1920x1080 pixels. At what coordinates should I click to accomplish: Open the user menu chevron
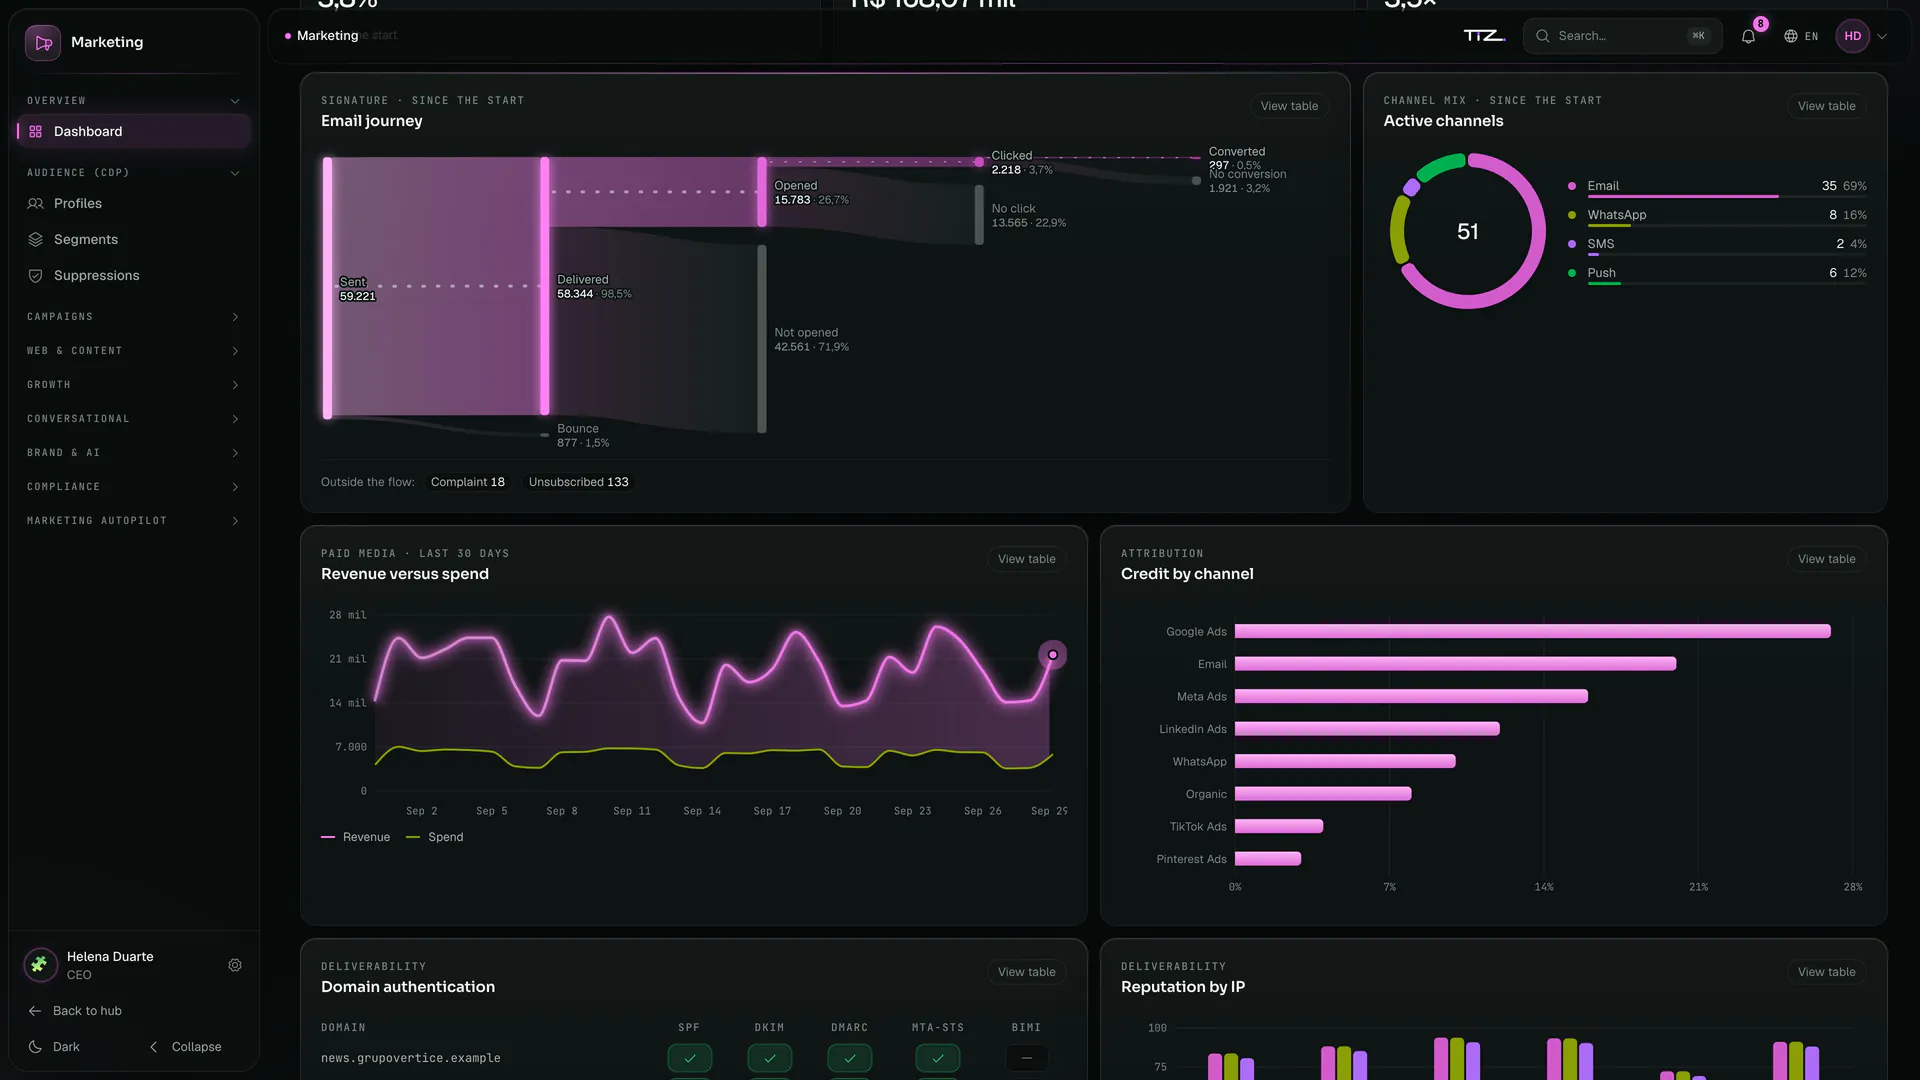(x=1882, y=36)
